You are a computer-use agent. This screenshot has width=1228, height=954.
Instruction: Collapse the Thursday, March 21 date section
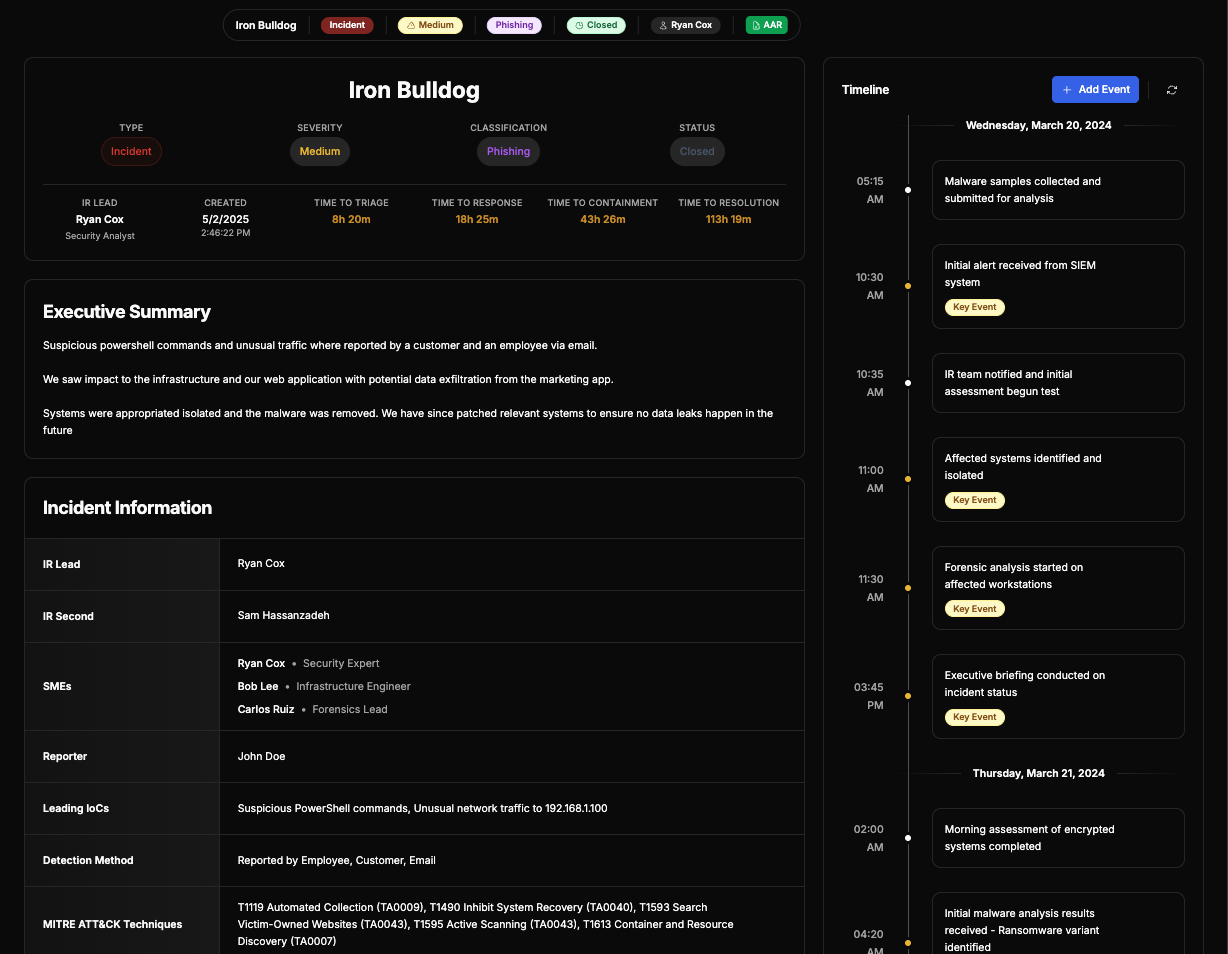(x=1038, y=773)
